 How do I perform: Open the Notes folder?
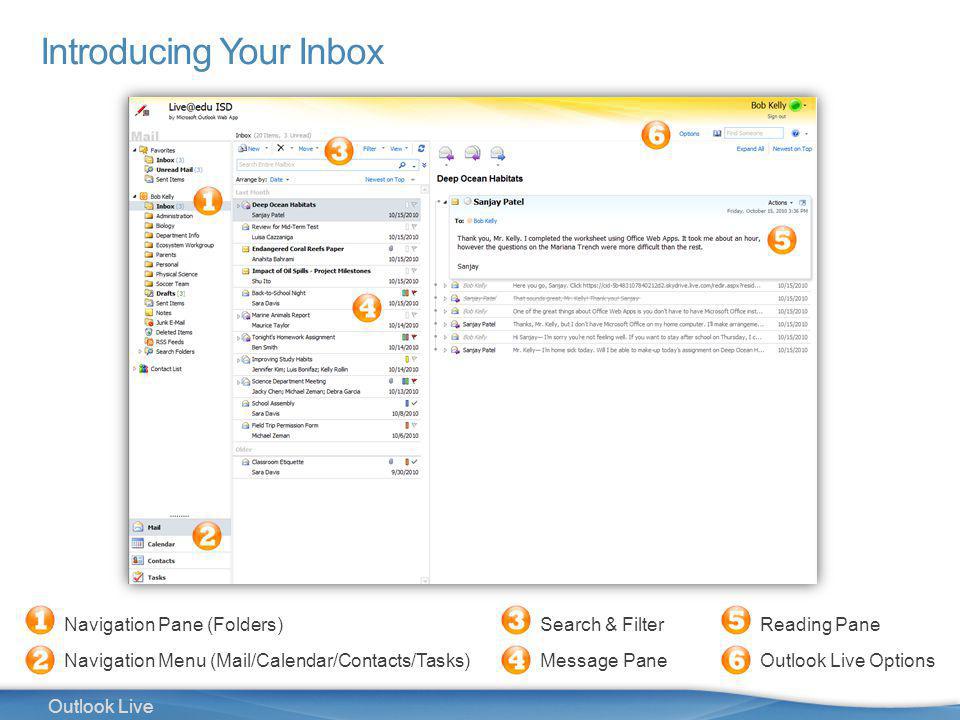[158, 312]
